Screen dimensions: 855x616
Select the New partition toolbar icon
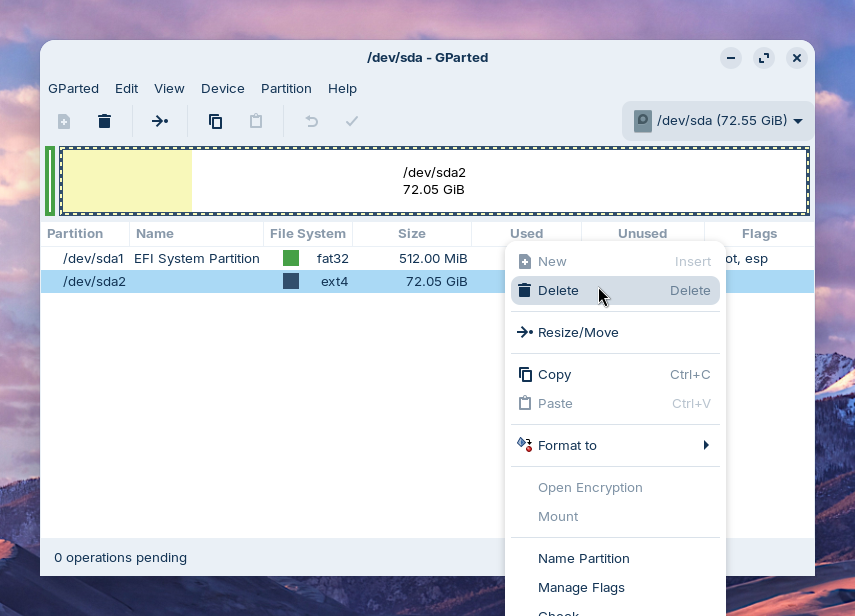63,120
